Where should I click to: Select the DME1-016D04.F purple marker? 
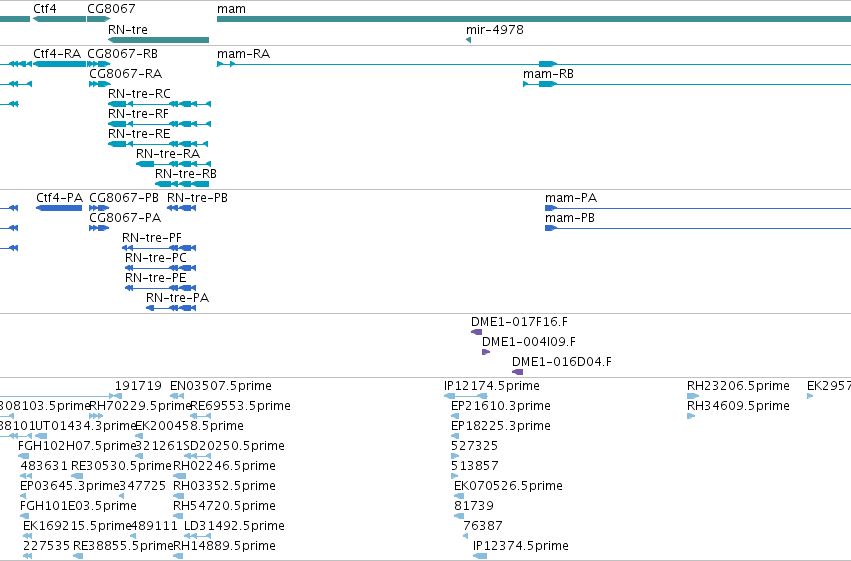(x=517, y=372)
